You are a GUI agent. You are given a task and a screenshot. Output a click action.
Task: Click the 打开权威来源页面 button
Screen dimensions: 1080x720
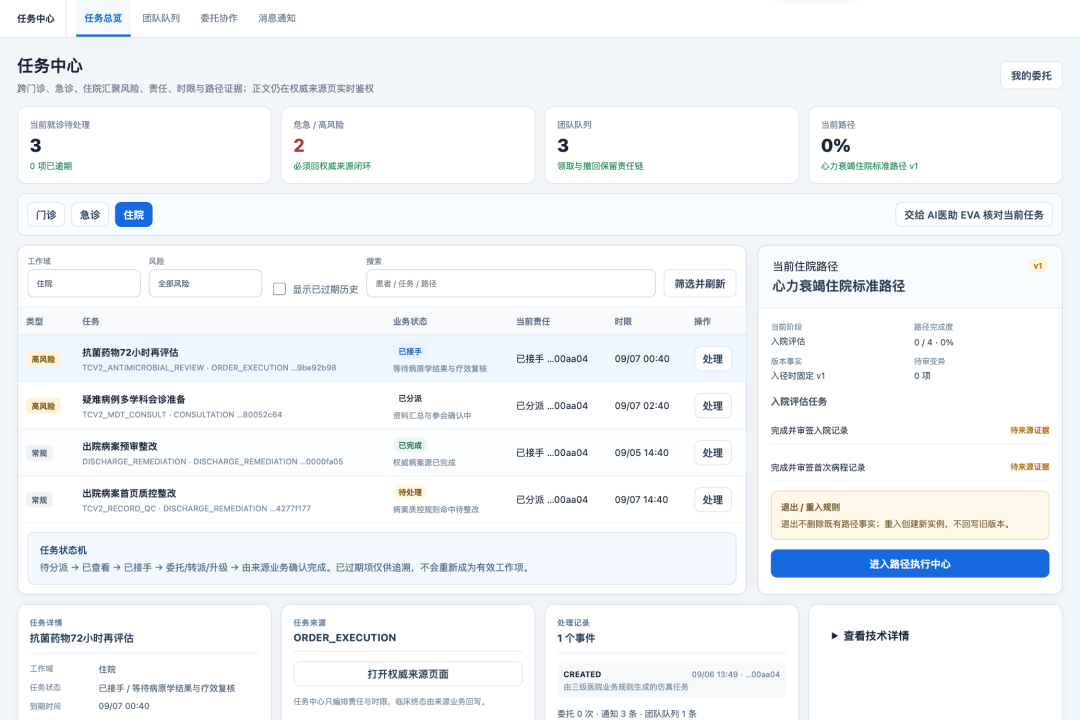tap(408, 674)
